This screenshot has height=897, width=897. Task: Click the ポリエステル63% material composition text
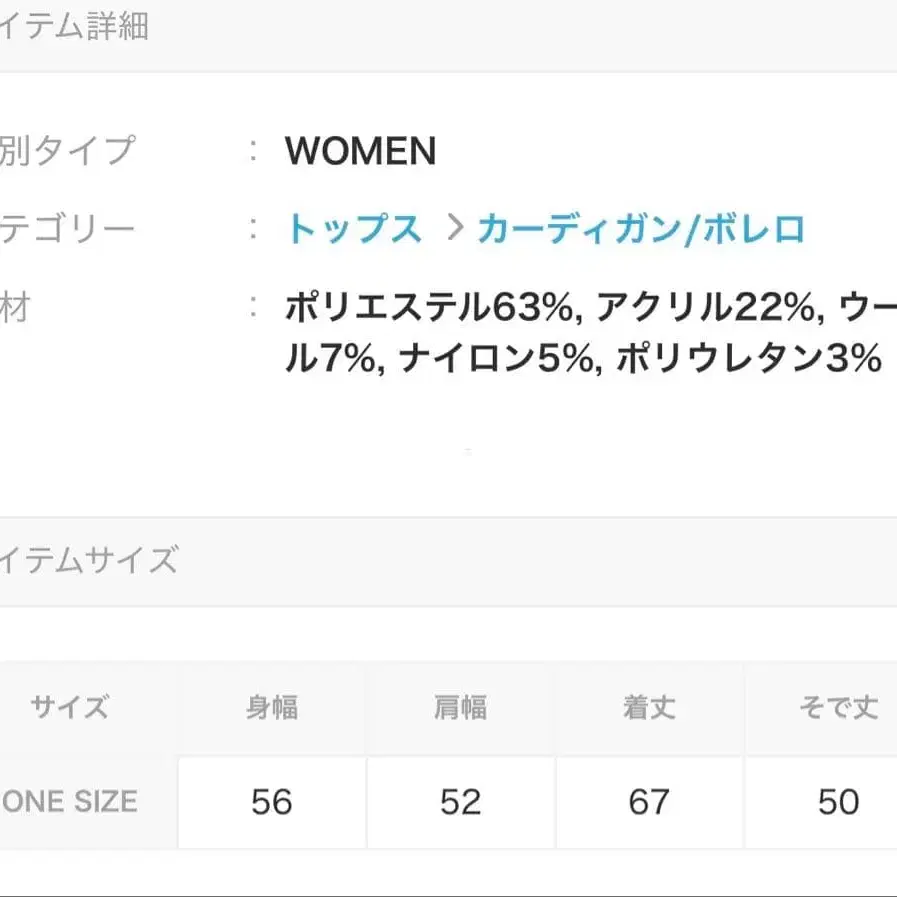430,308
